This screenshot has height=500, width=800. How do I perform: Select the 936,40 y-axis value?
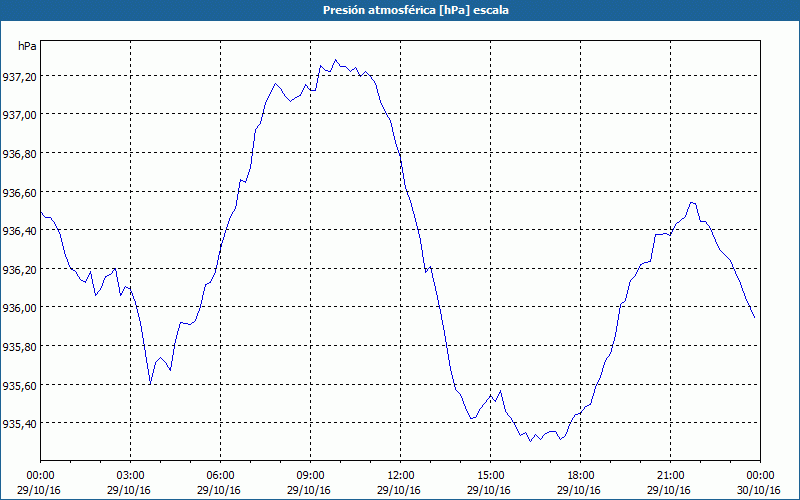pyautogui.click(x=19, y=232)
